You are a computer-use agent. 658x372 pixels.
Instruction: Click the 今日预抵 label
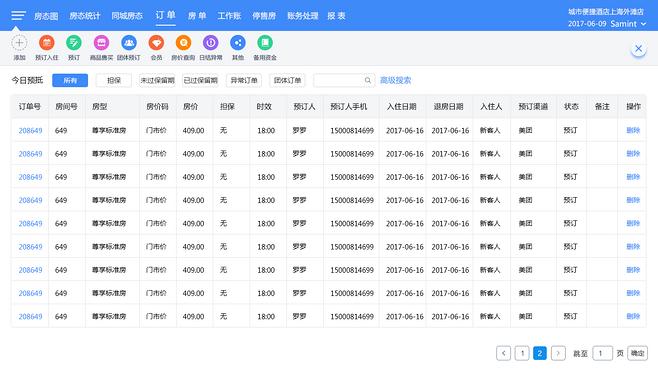27,80
